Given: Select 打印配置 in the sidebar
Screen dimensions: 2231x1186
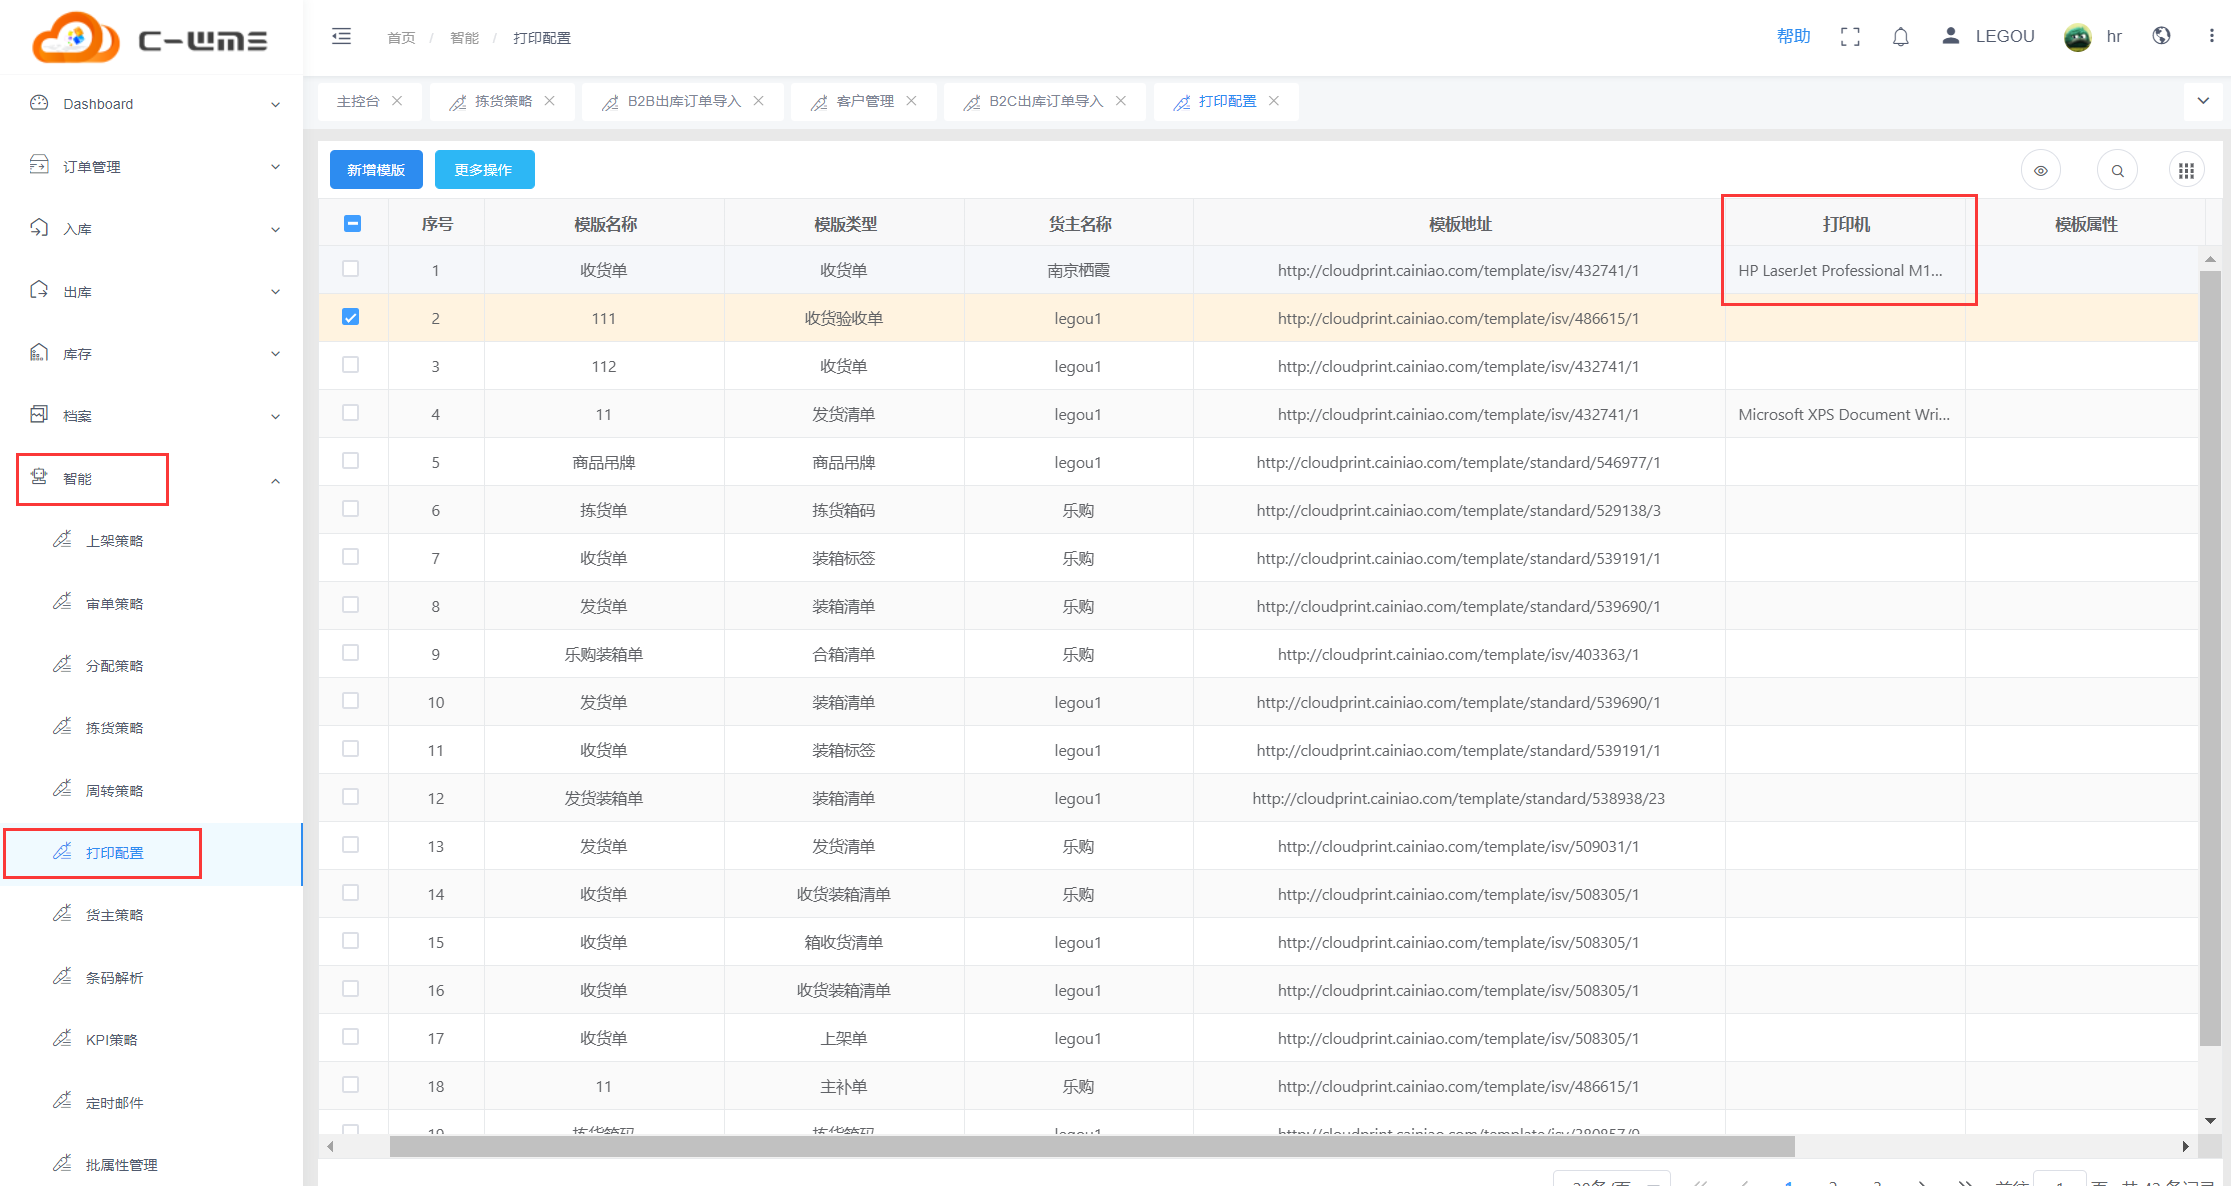Looking at the screenshot, I should tap(114, 853).
